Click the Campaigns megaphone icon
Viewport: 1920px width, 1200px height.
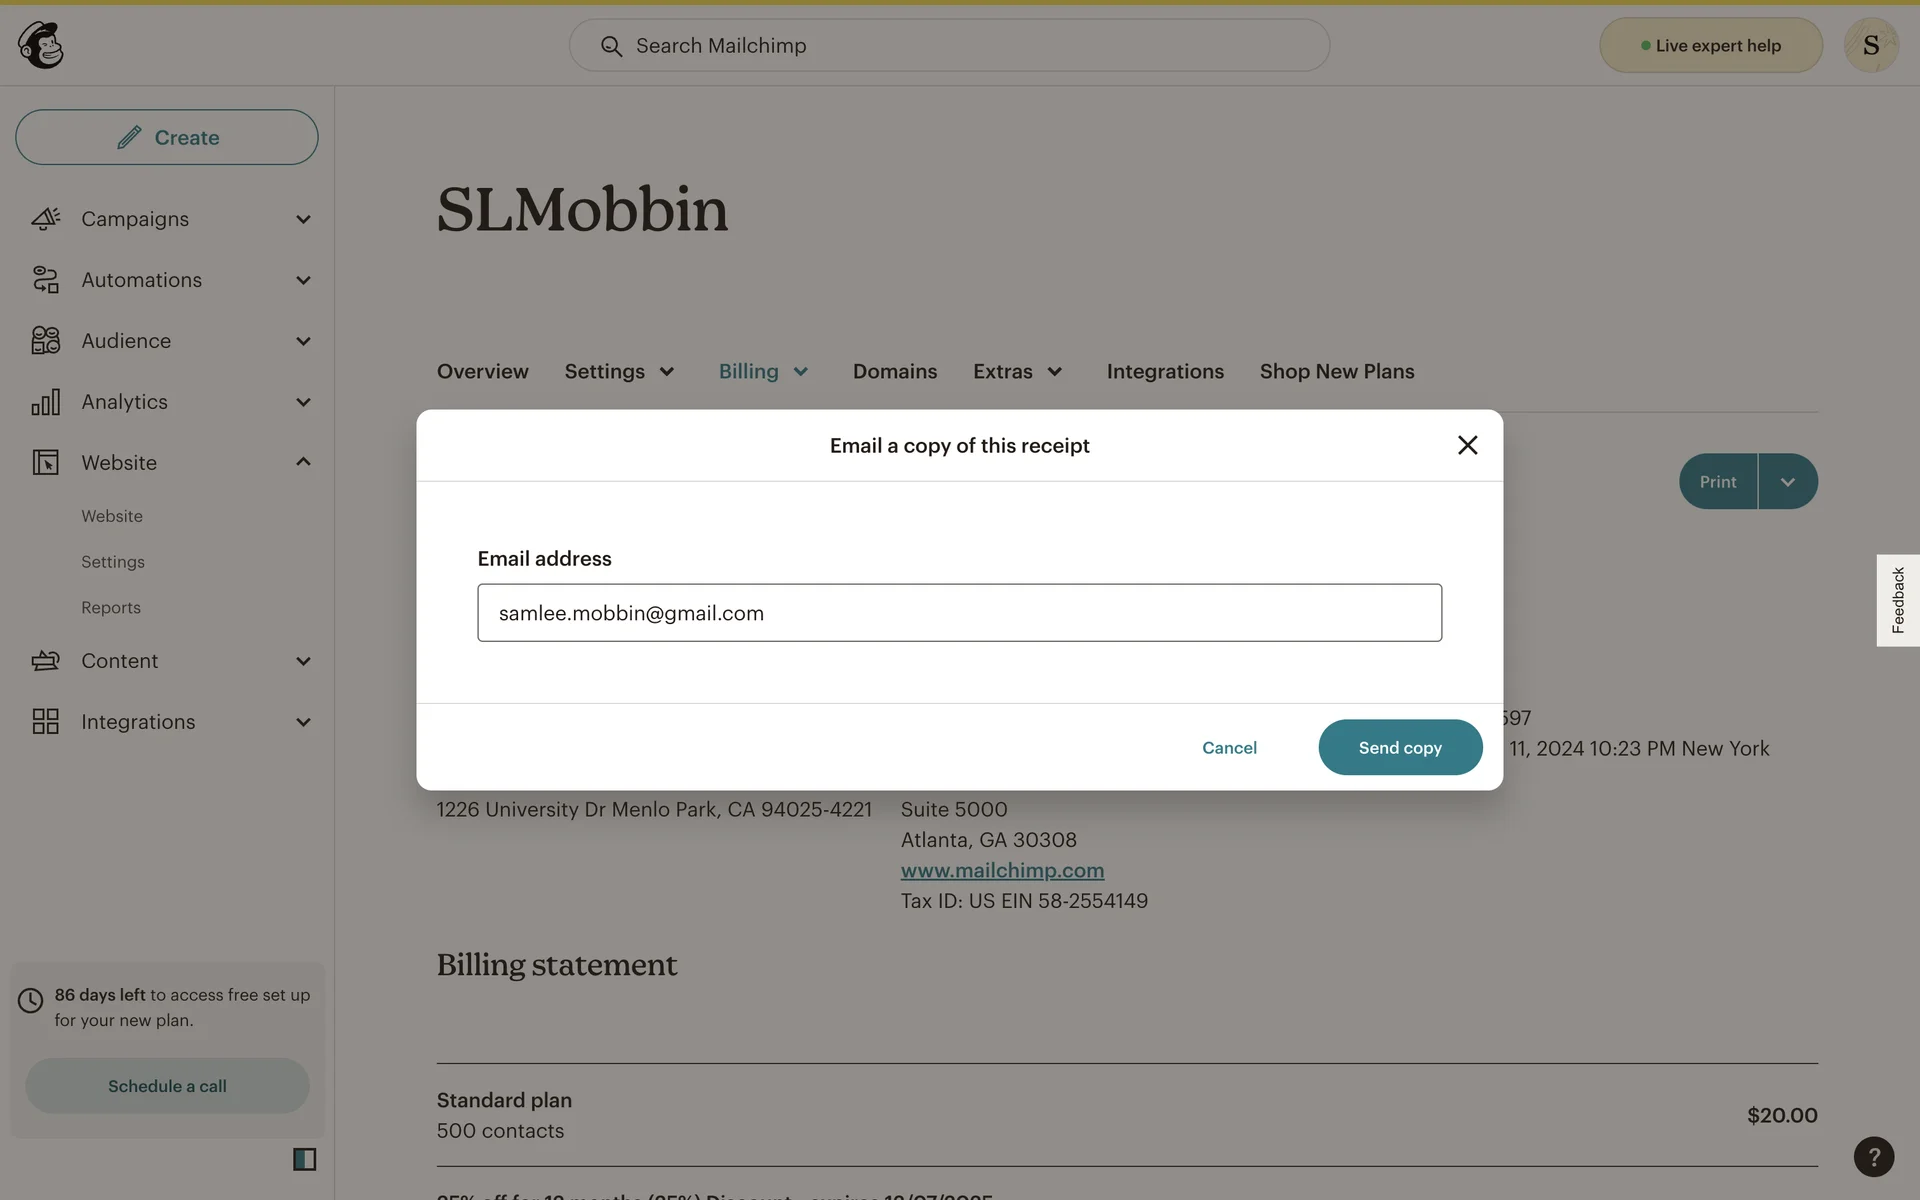coord(46,219)
